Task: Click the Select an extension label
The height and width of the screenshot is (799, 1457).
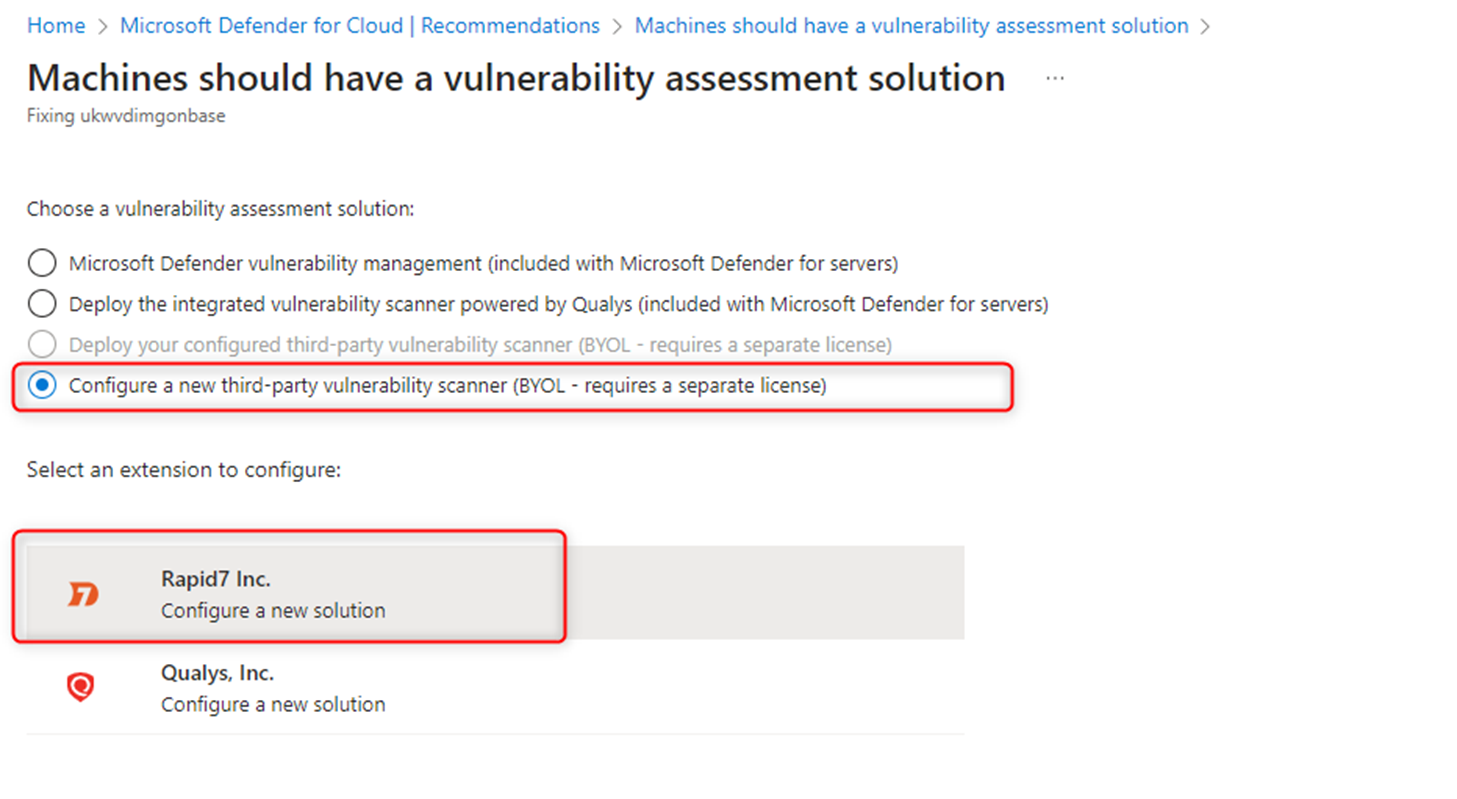Action: 183,469
